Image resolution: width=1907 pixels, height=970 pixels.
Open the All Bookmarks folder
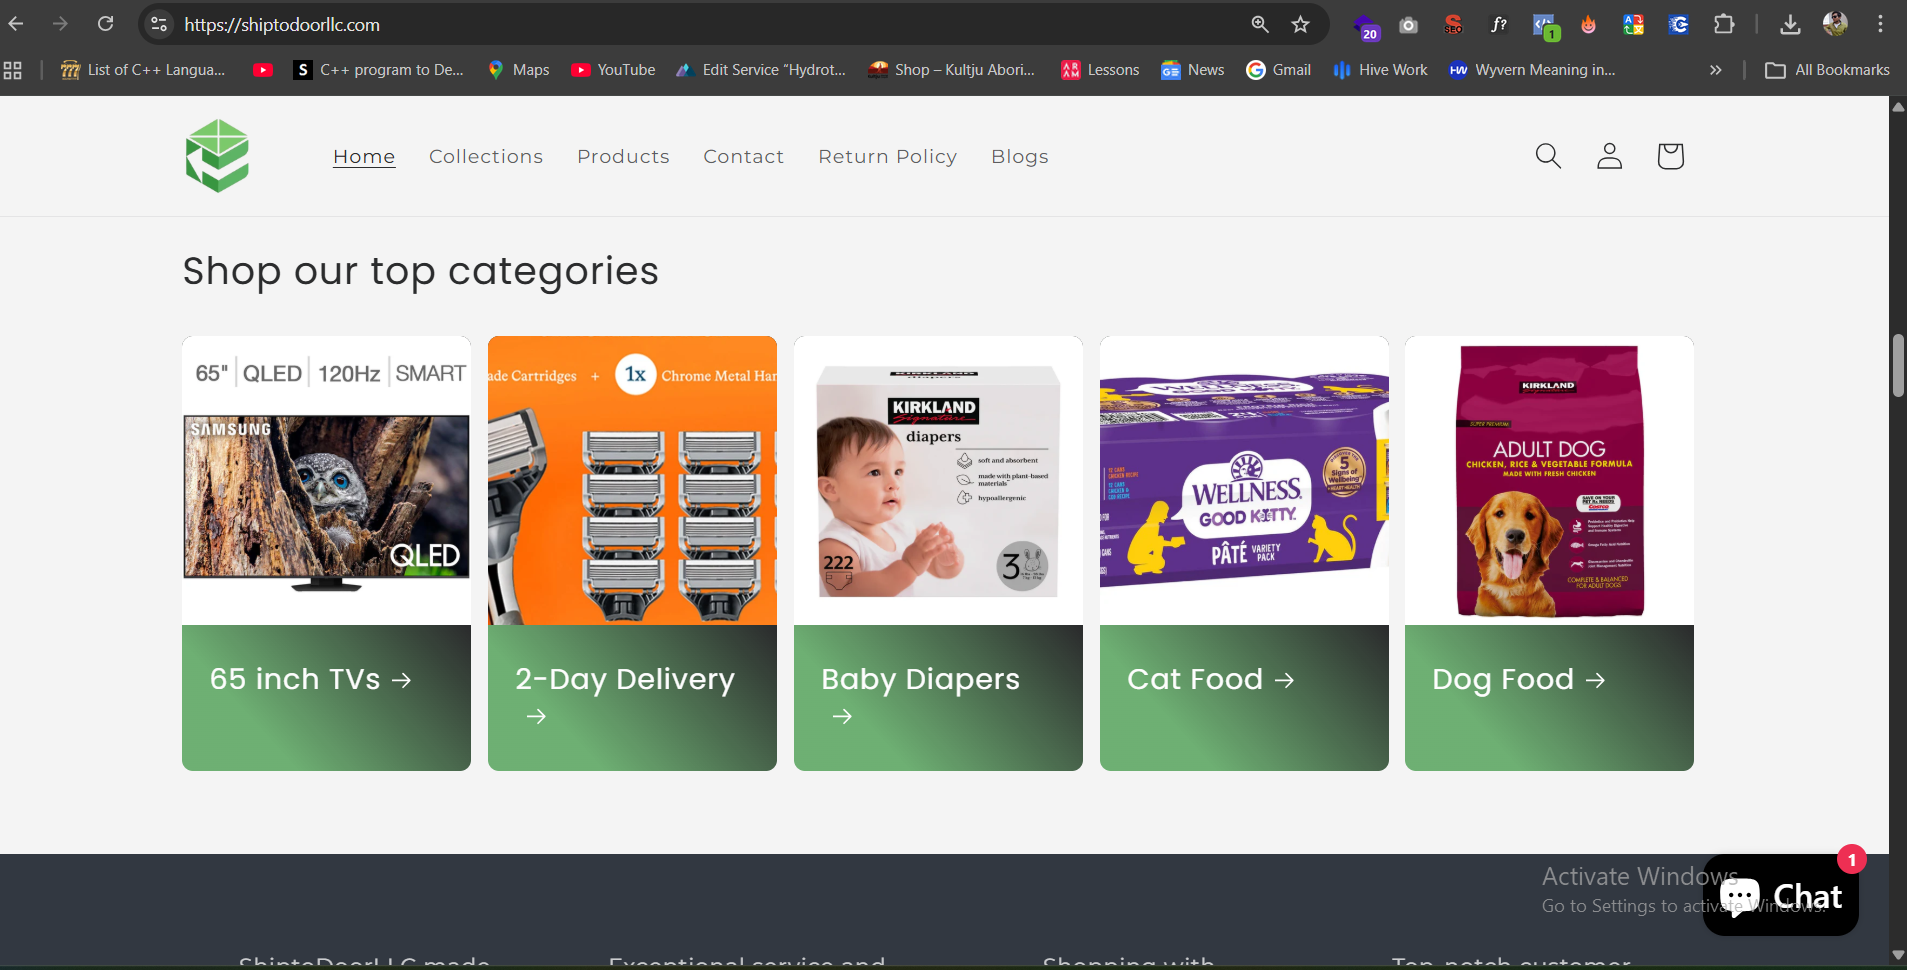pos(1827,70)
